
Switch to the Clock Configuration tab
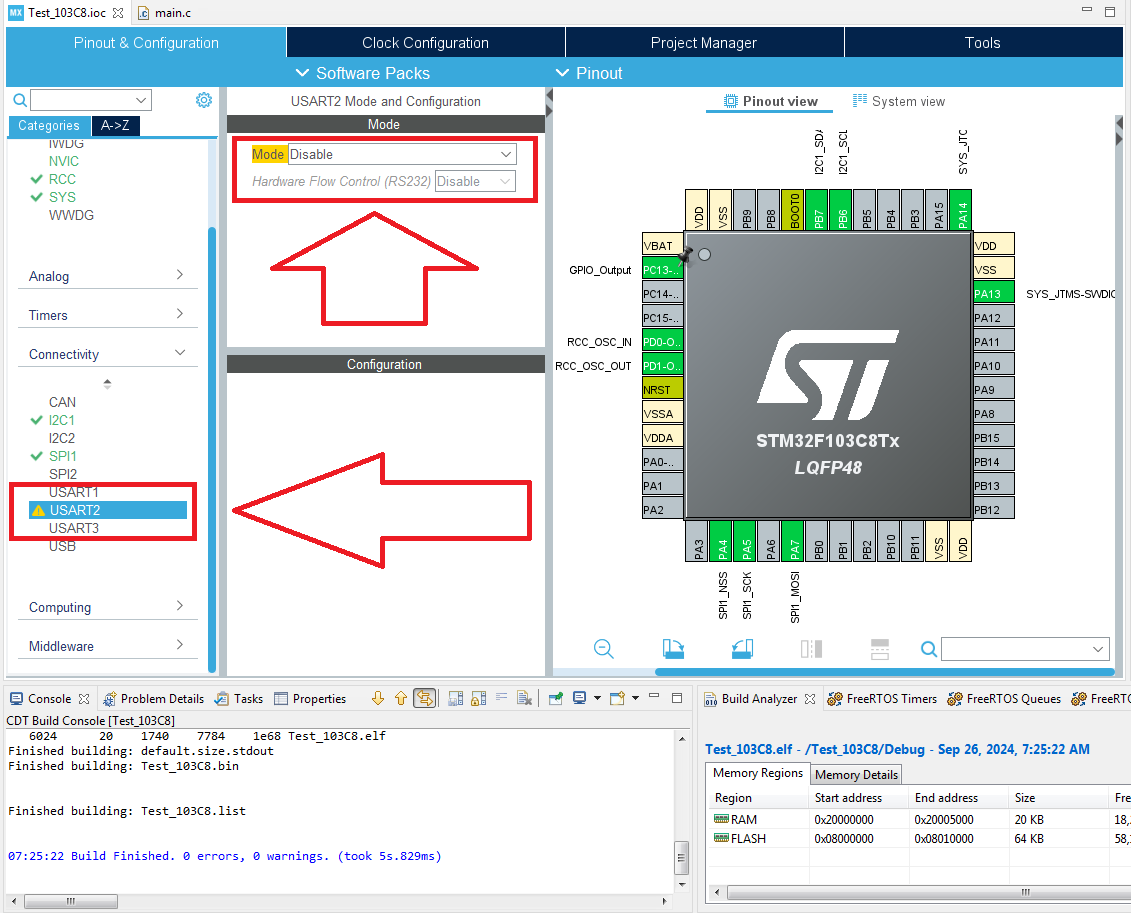425,43
